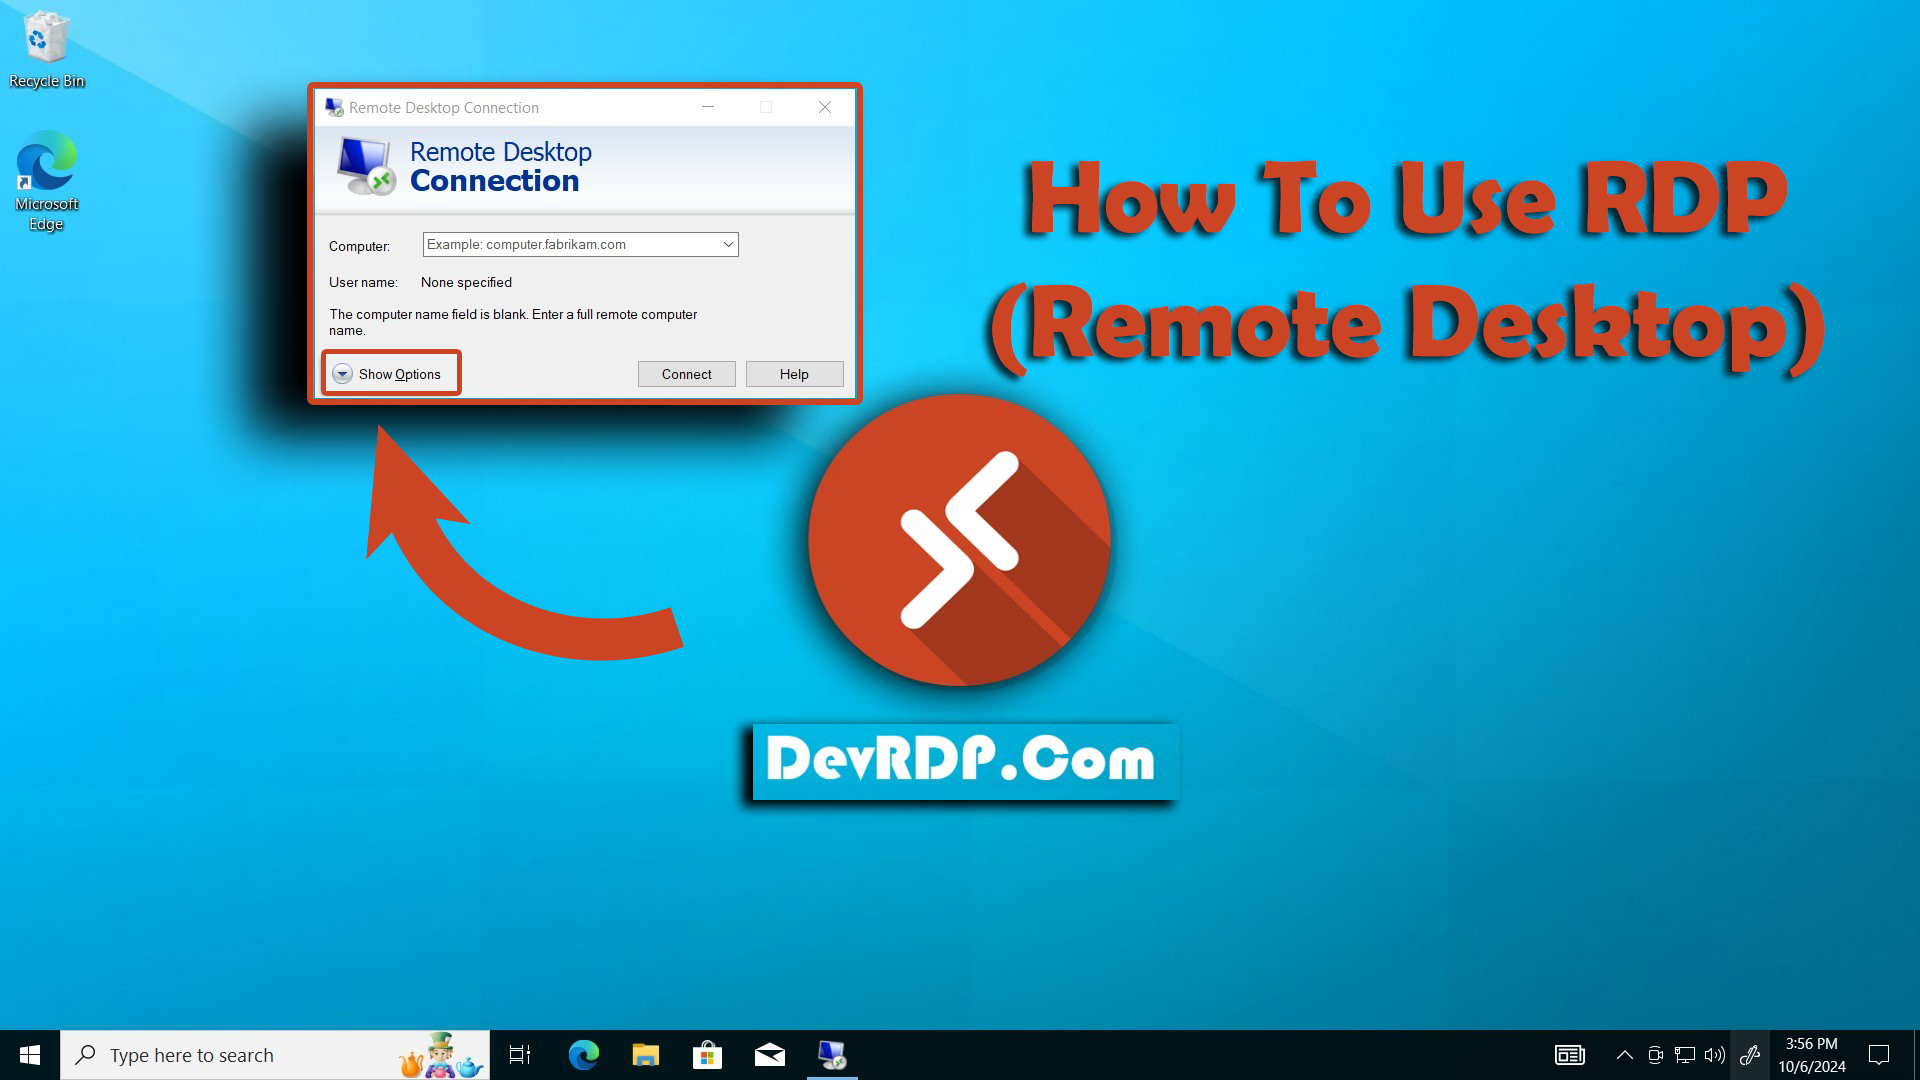Click the Connect button

pos(686,373)
